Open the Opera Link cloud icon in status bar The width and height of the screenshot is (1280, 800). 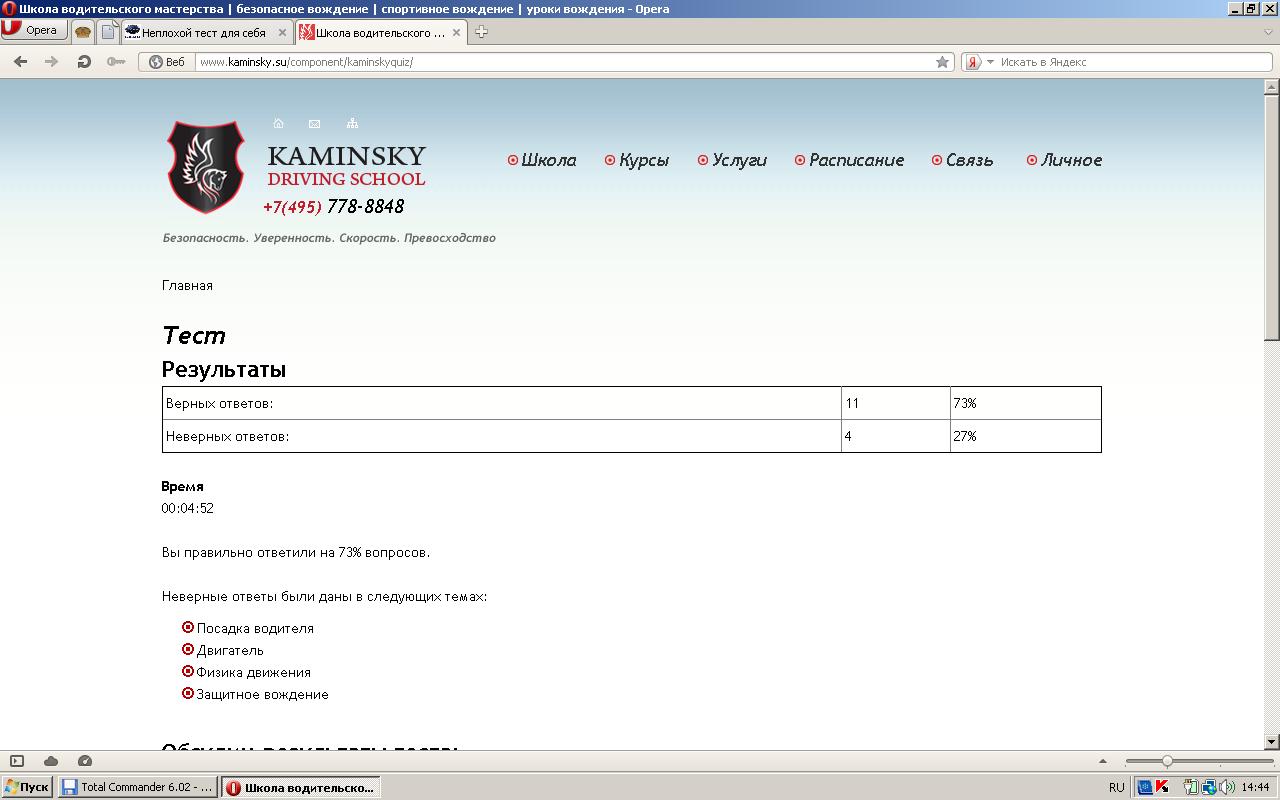tap(51, 761)
